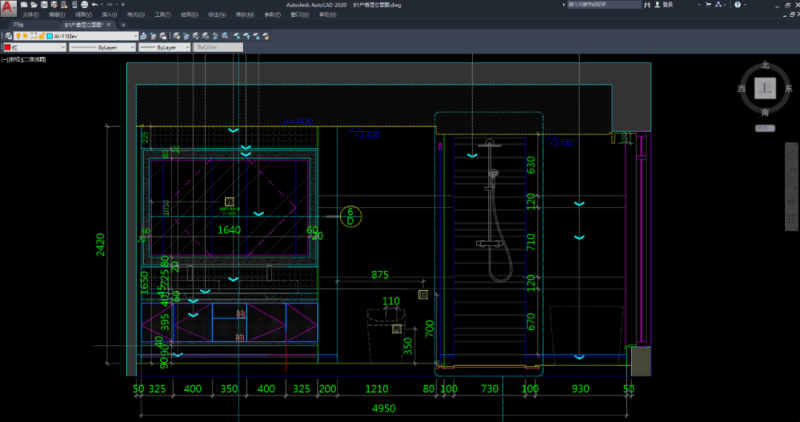Toggle the layer lock icon
This screenshot has width=800, height=422.
coord(44,35)
